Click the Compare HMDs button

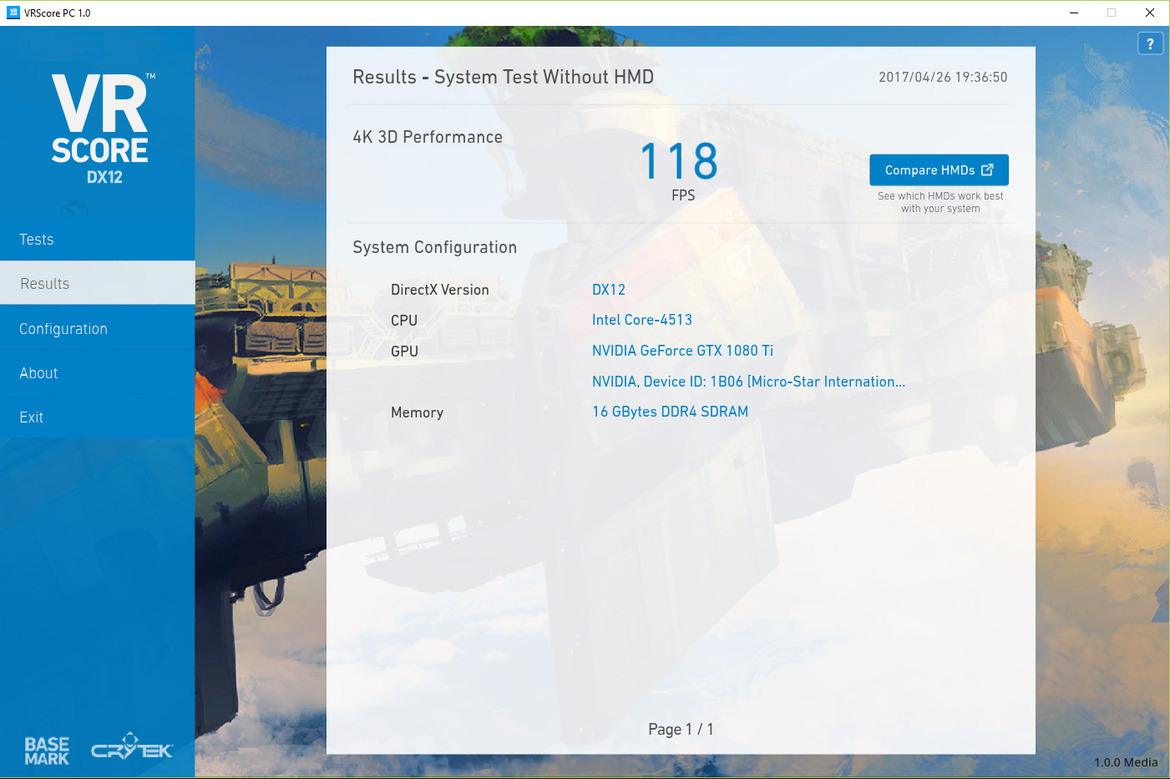point(939,170)
